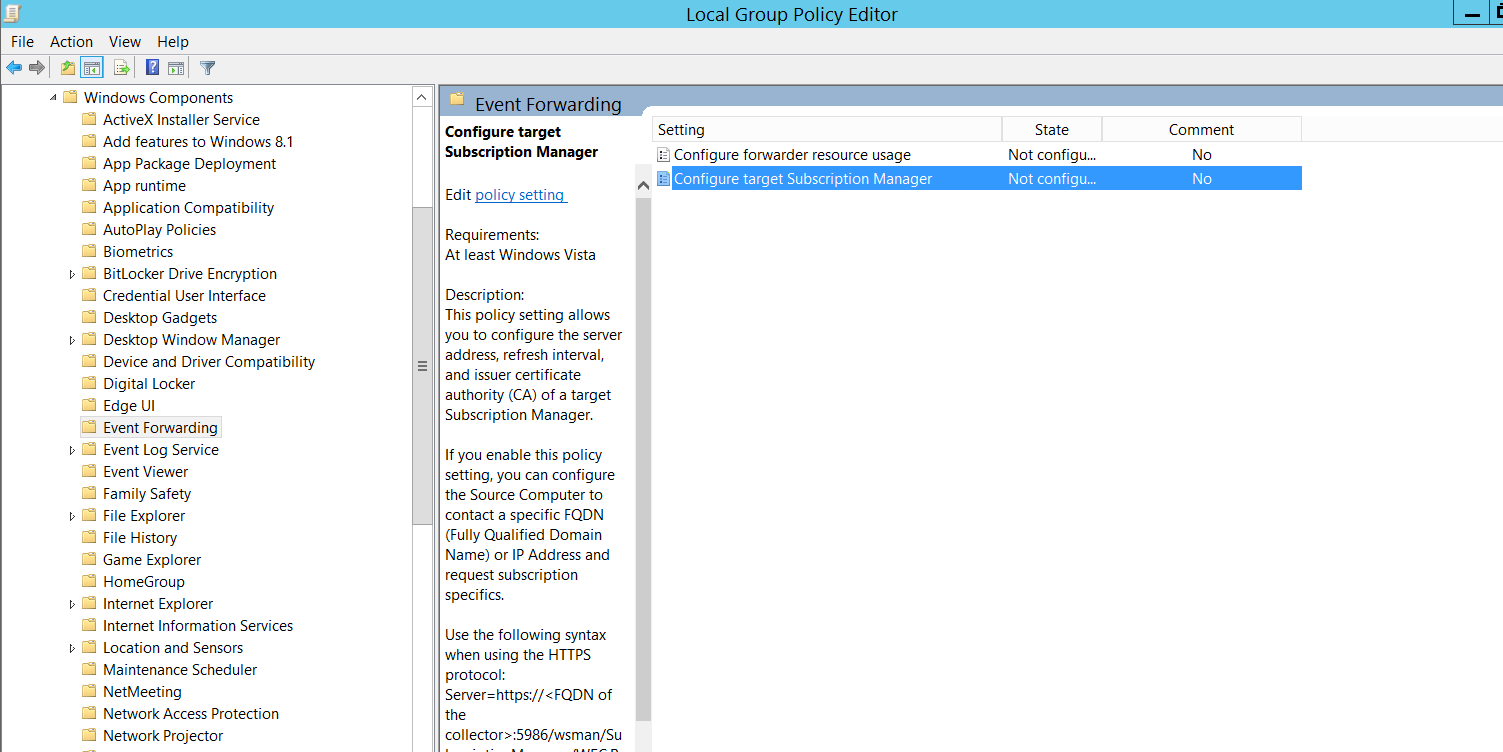
Task: Open the View menu
Action: (124, 41)
